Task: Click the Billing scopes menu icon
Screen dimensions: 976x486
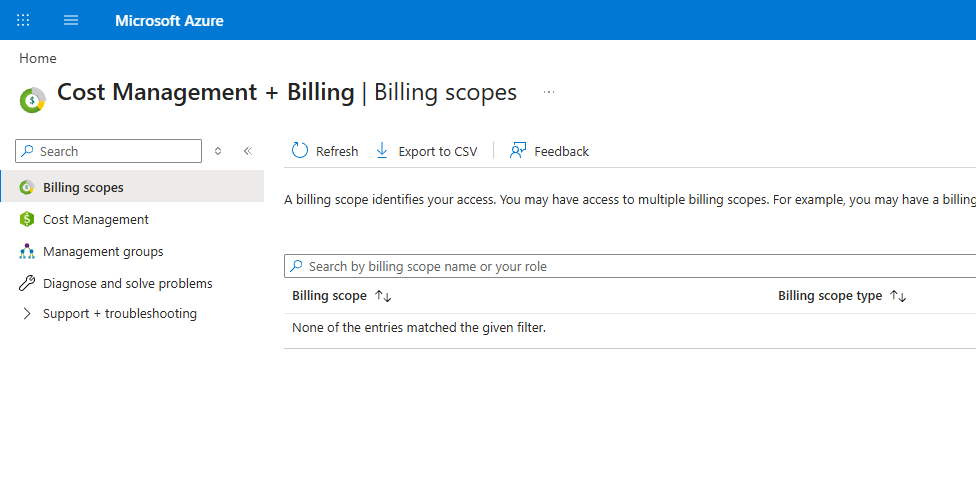Action: point(27,187)
